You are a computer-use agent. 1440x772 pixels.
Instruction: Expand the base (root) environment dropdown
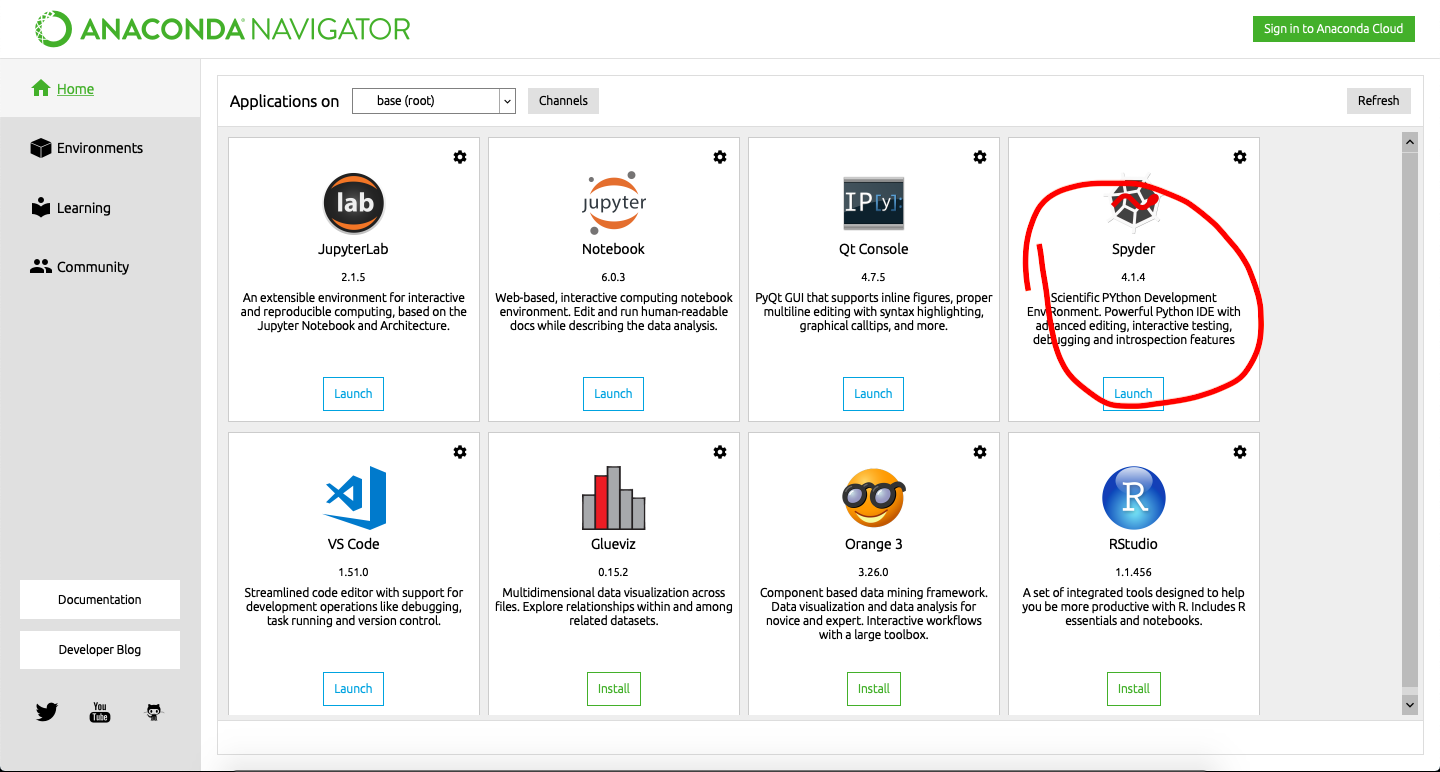434,101
